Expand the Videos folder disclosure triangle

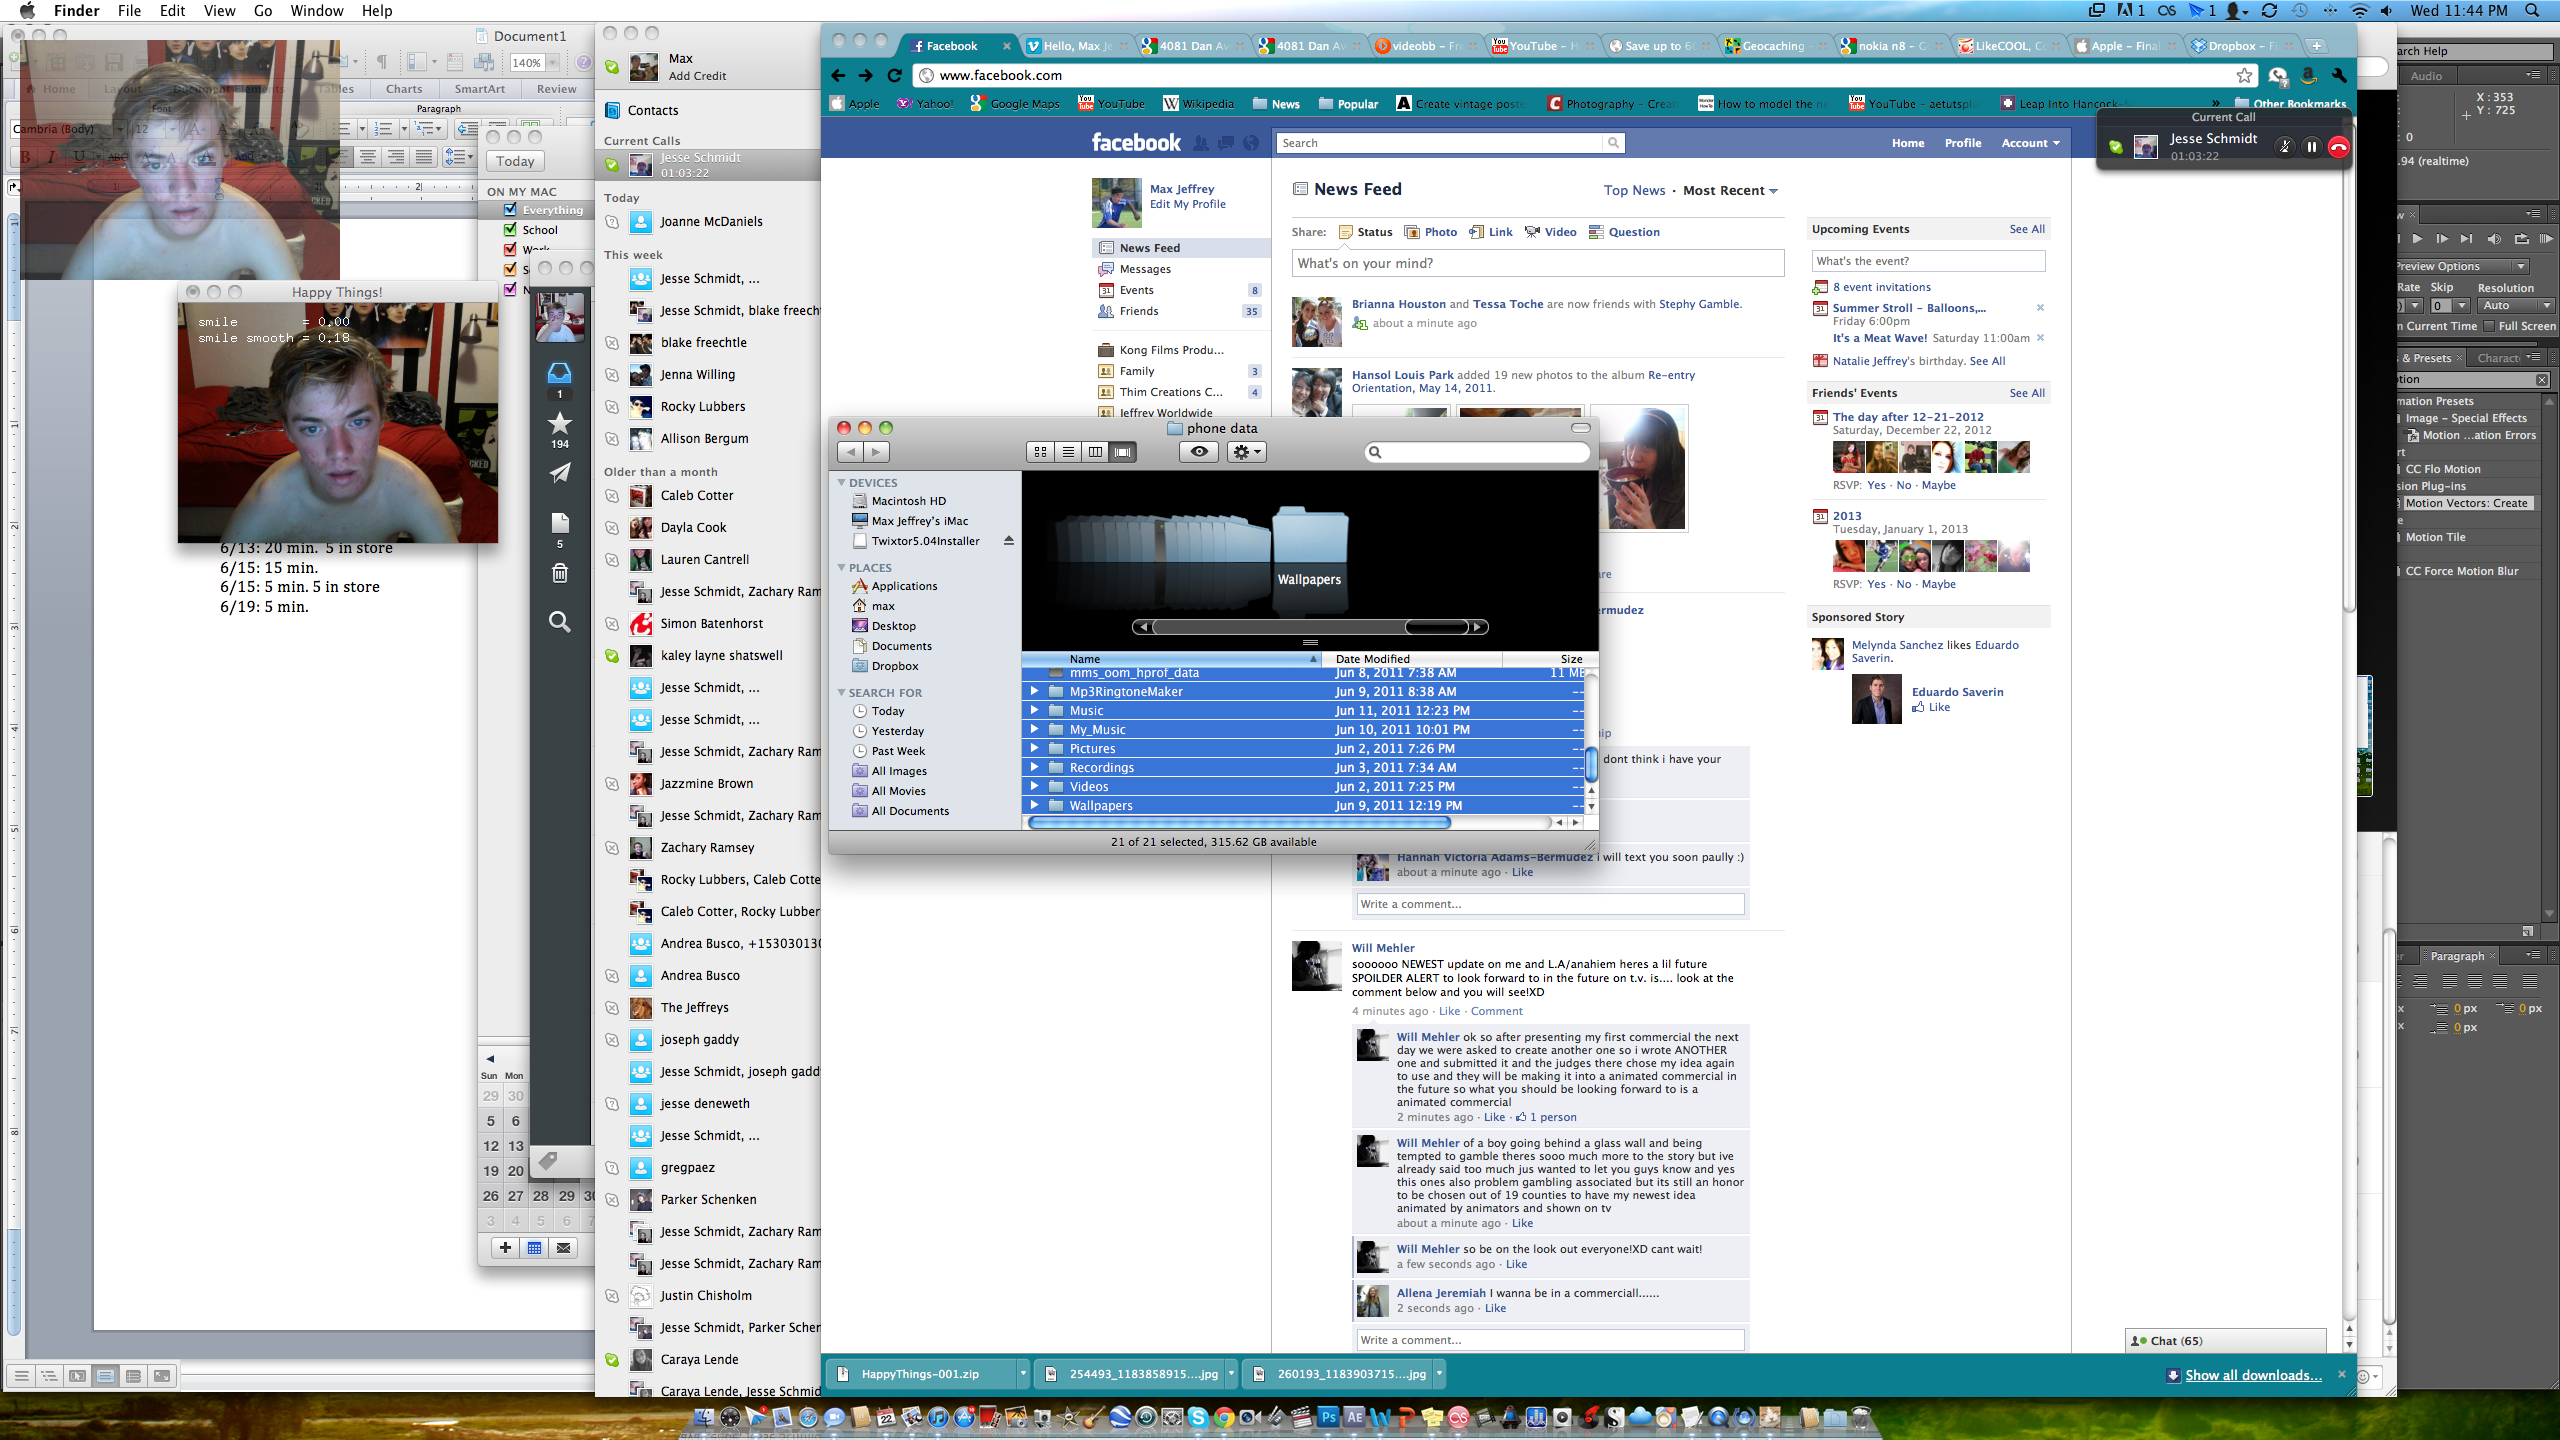1035,786
